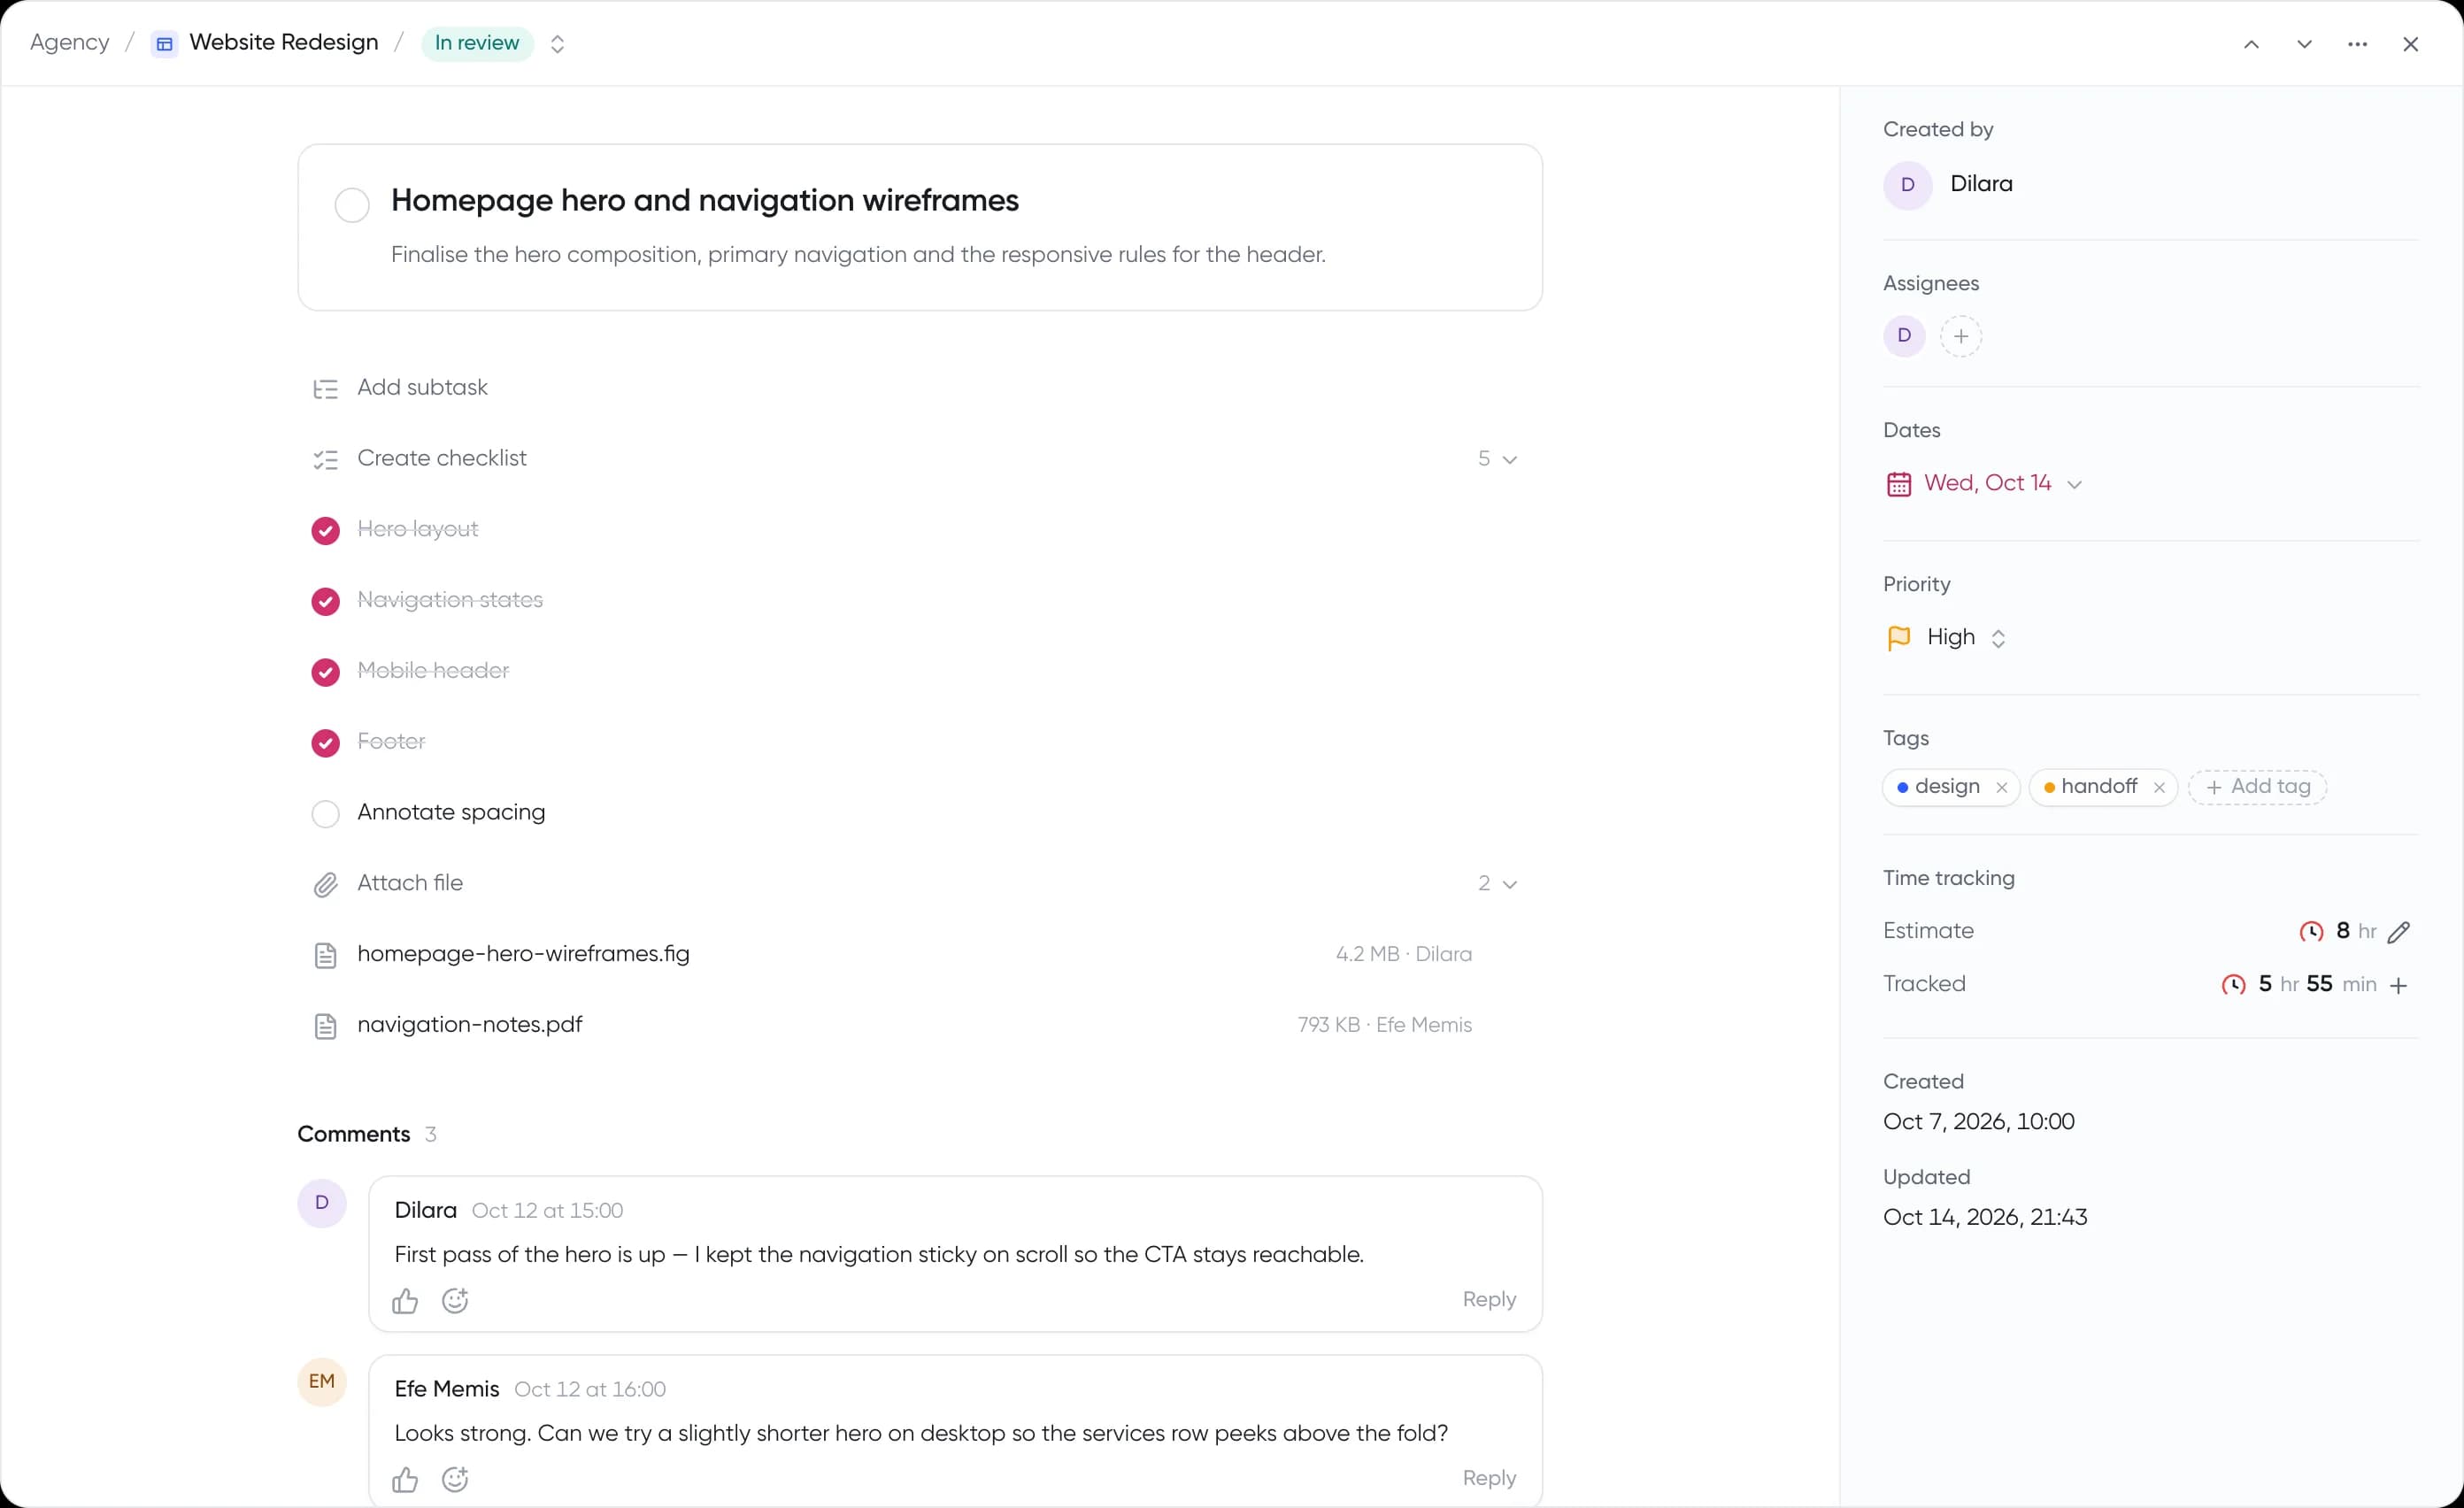Click the Website Redesign breadcrumb
This screenshot has width=2464, height=1508.
tap(284, 42)
